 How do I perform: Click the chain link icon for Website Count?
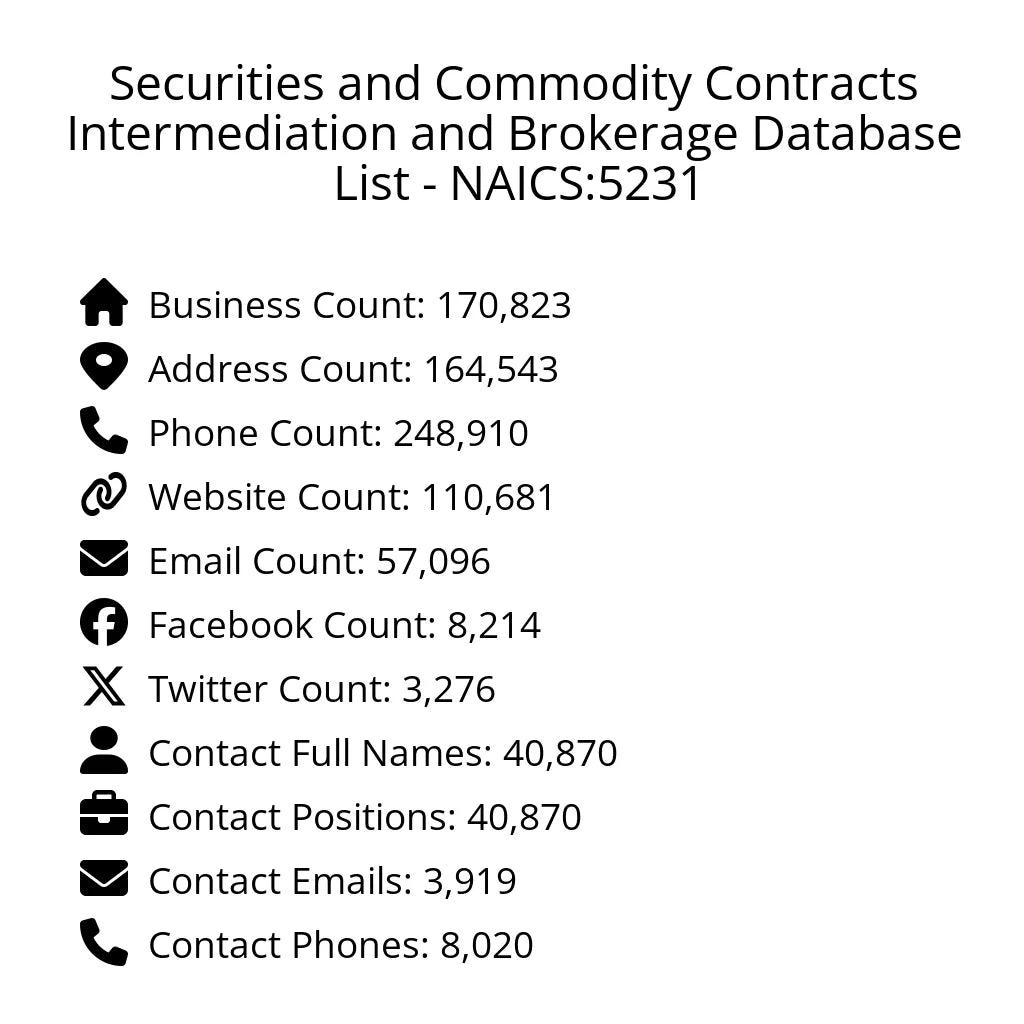pos(104,495)
